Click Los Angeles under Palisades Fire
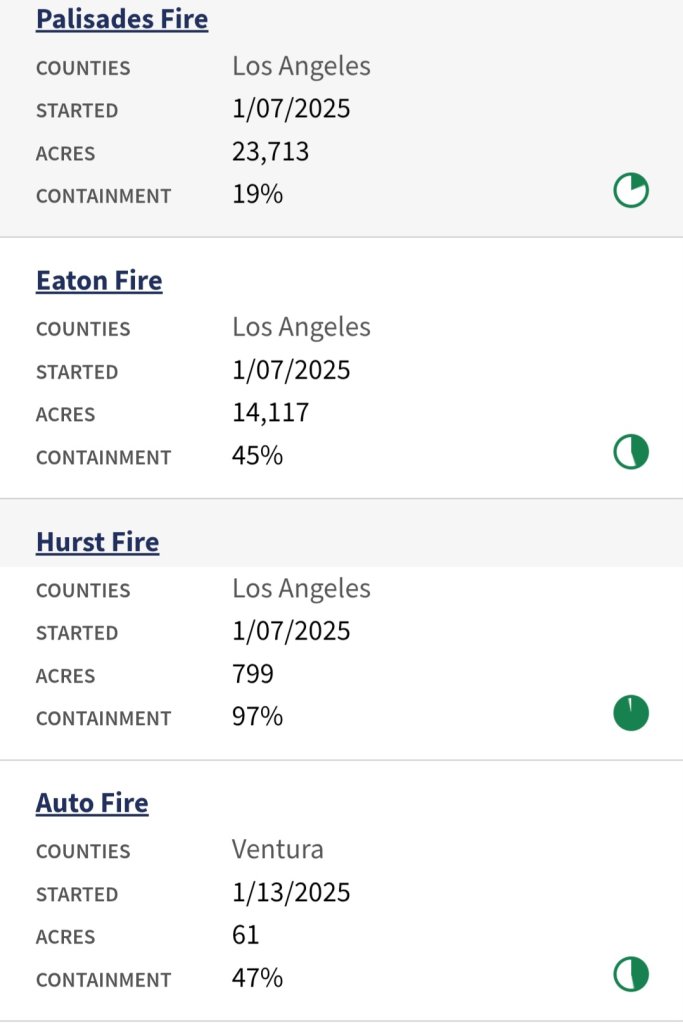 click(x=301, y=67)
